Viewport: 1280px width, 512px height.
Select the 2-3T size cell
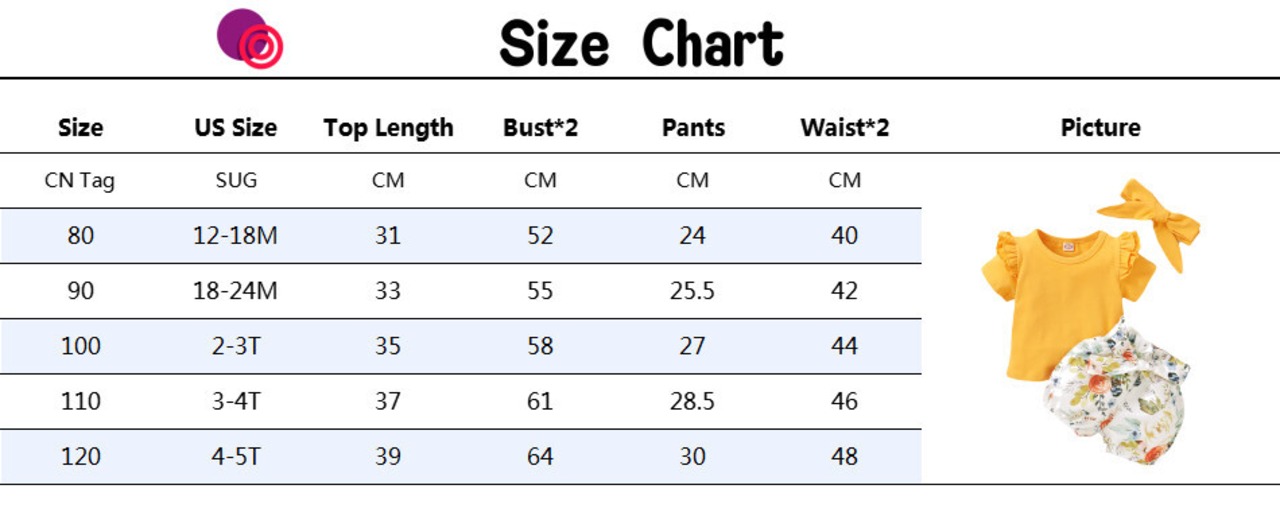tap(236, 346)
